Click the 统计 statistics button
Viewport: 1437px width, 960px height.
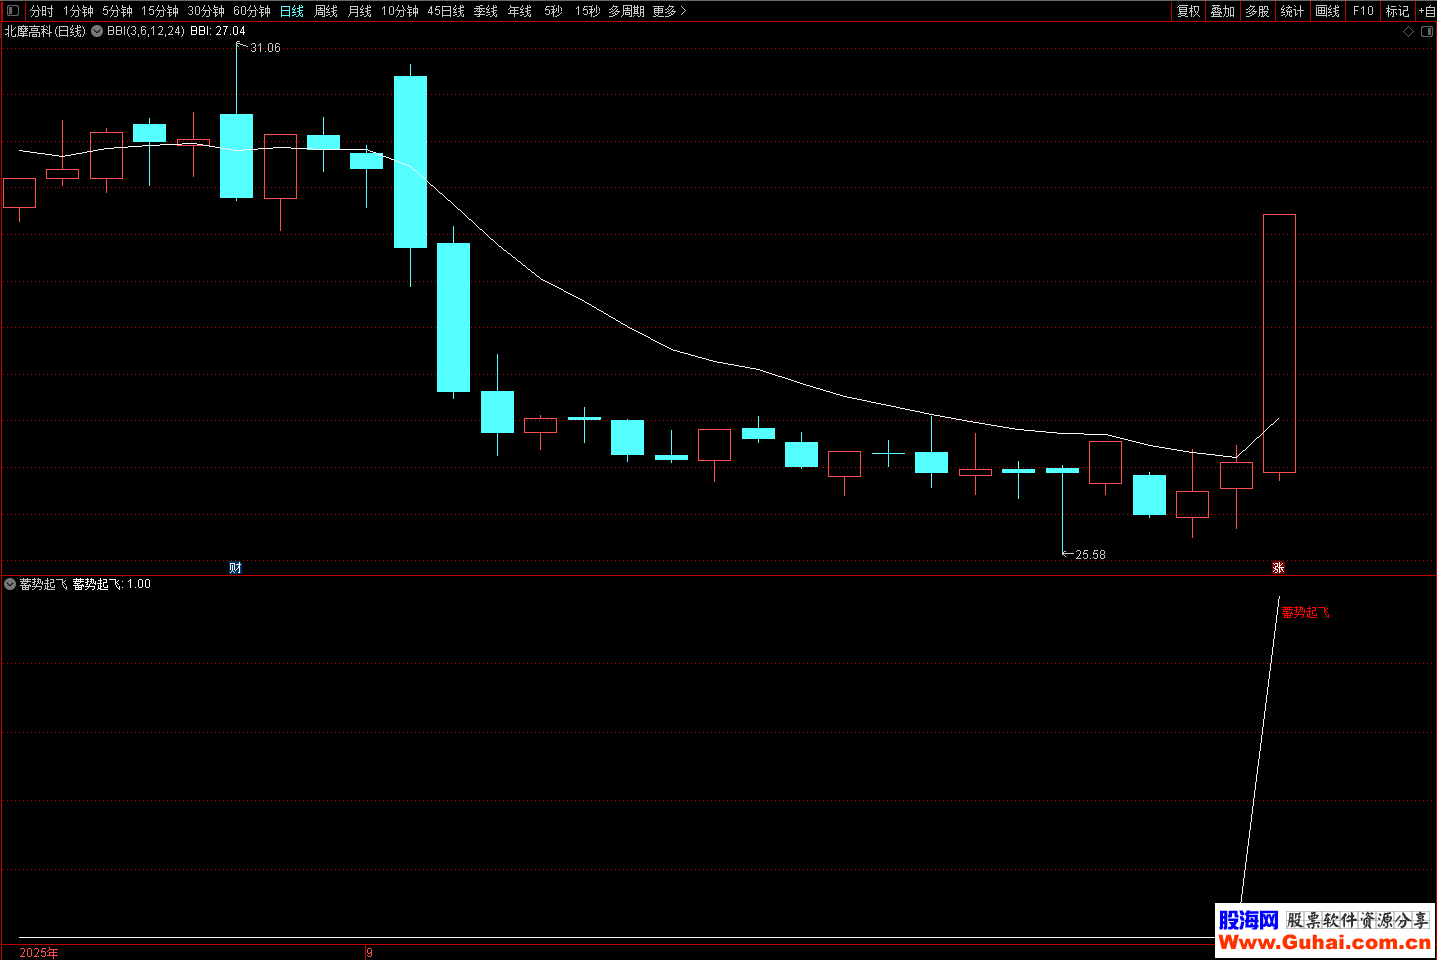tap(1292, 11)
